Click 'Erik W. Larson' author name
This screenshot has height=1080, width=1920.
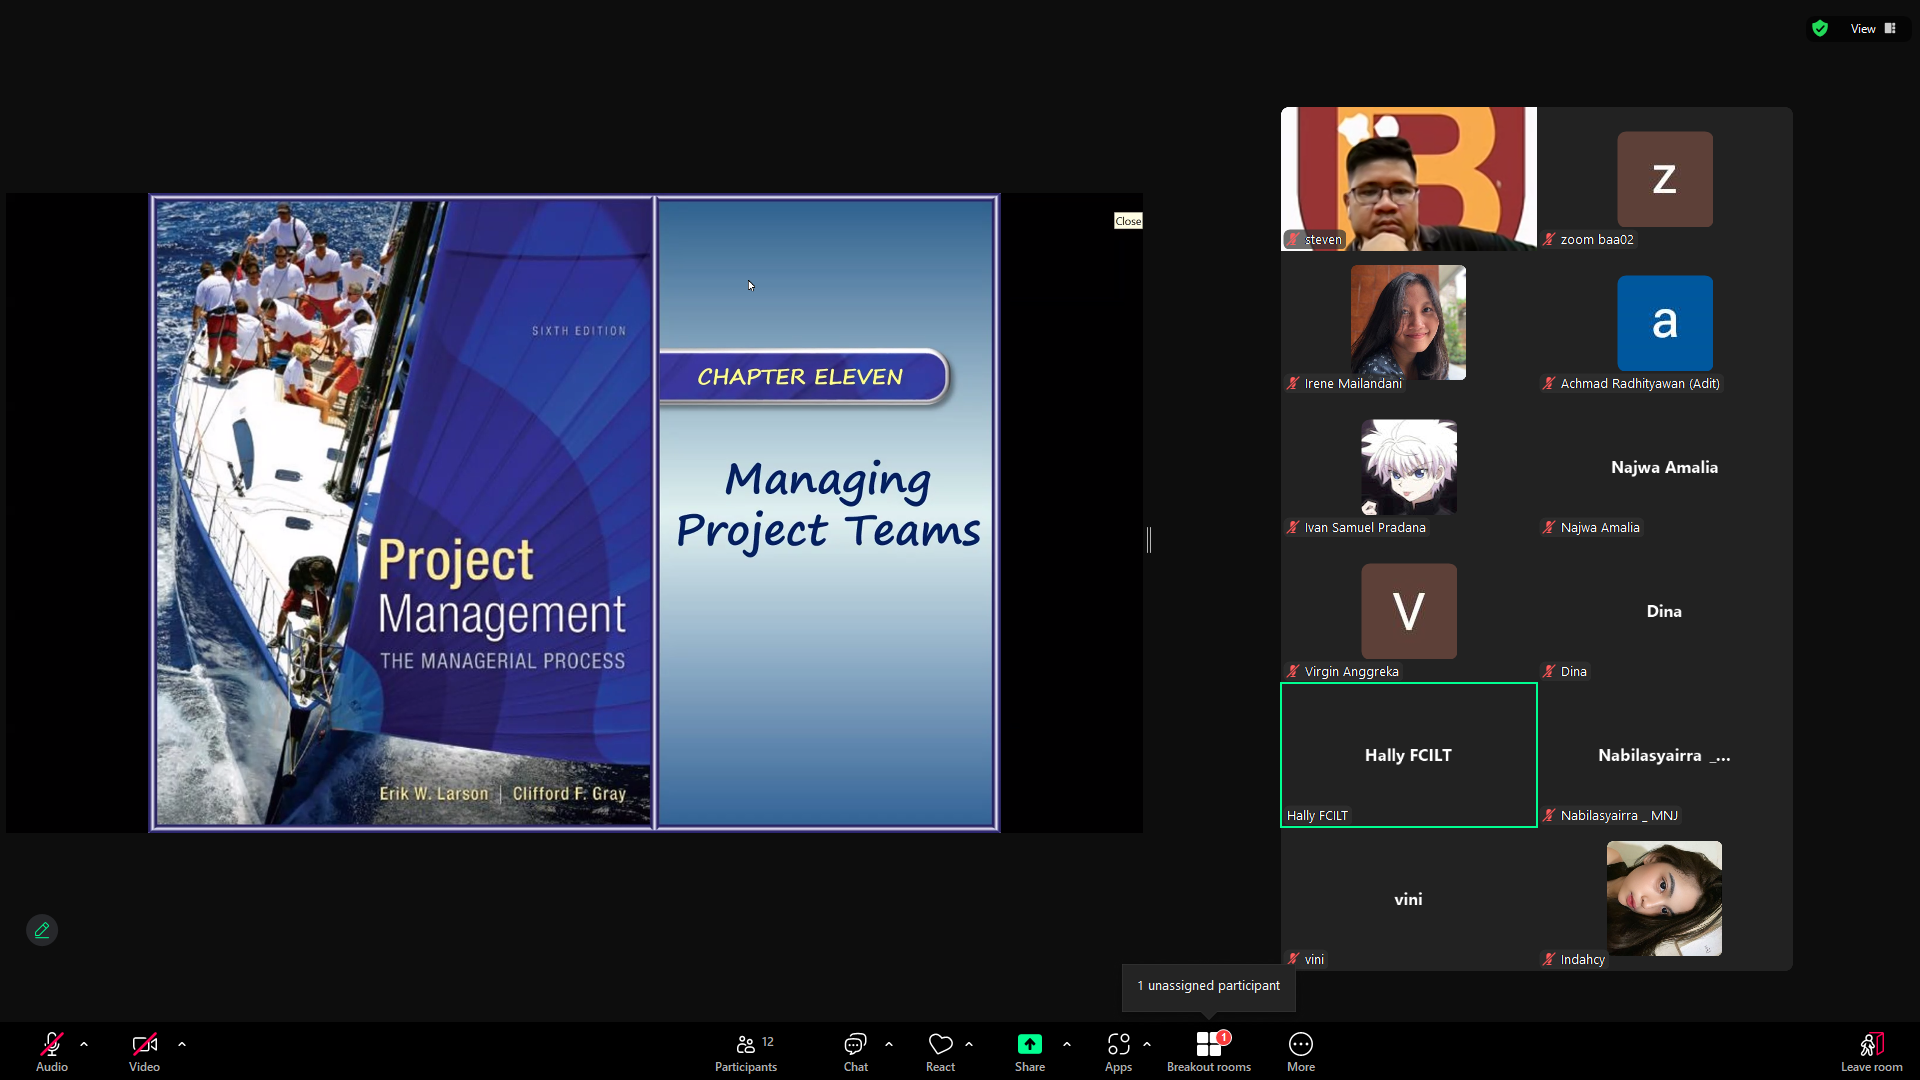[434, 794]
